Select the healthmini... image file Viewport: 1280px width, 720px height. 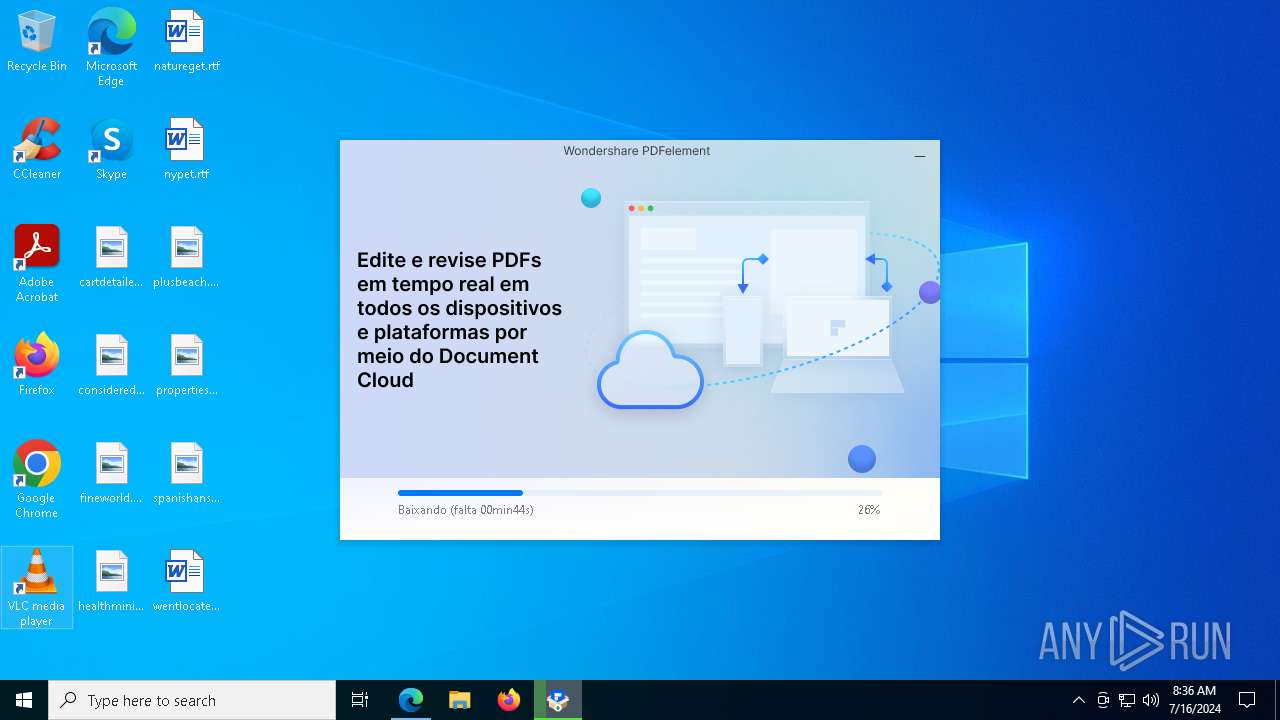click(x=111, y=582)
